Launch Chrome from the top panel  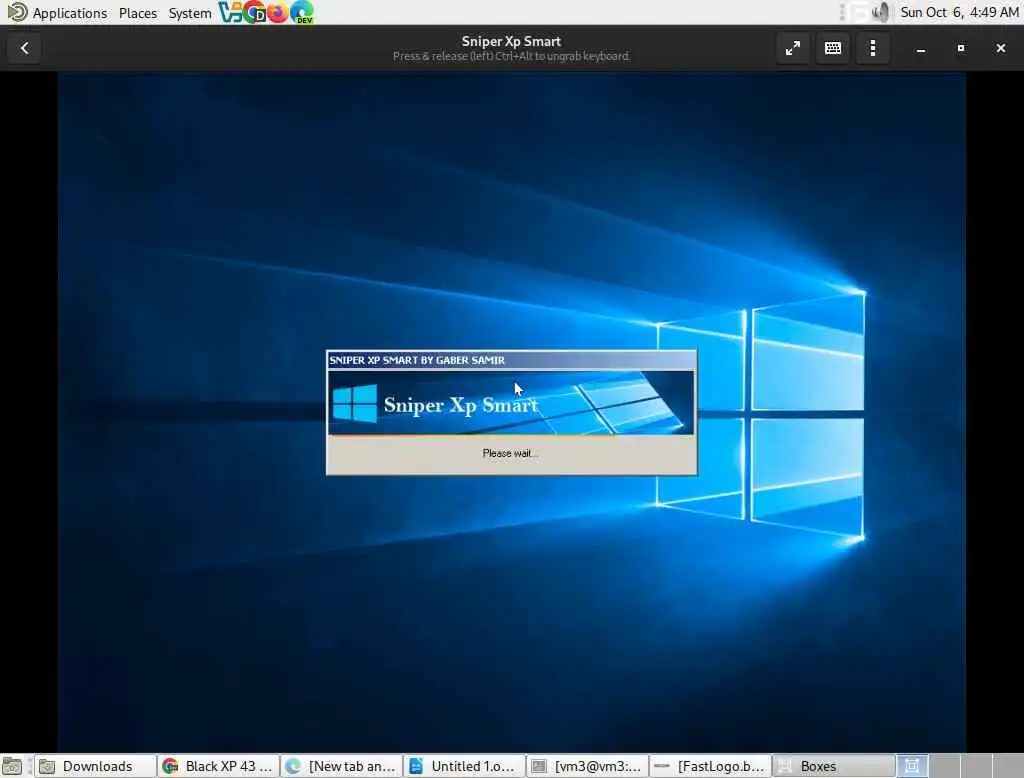click(x=254, y=12)
